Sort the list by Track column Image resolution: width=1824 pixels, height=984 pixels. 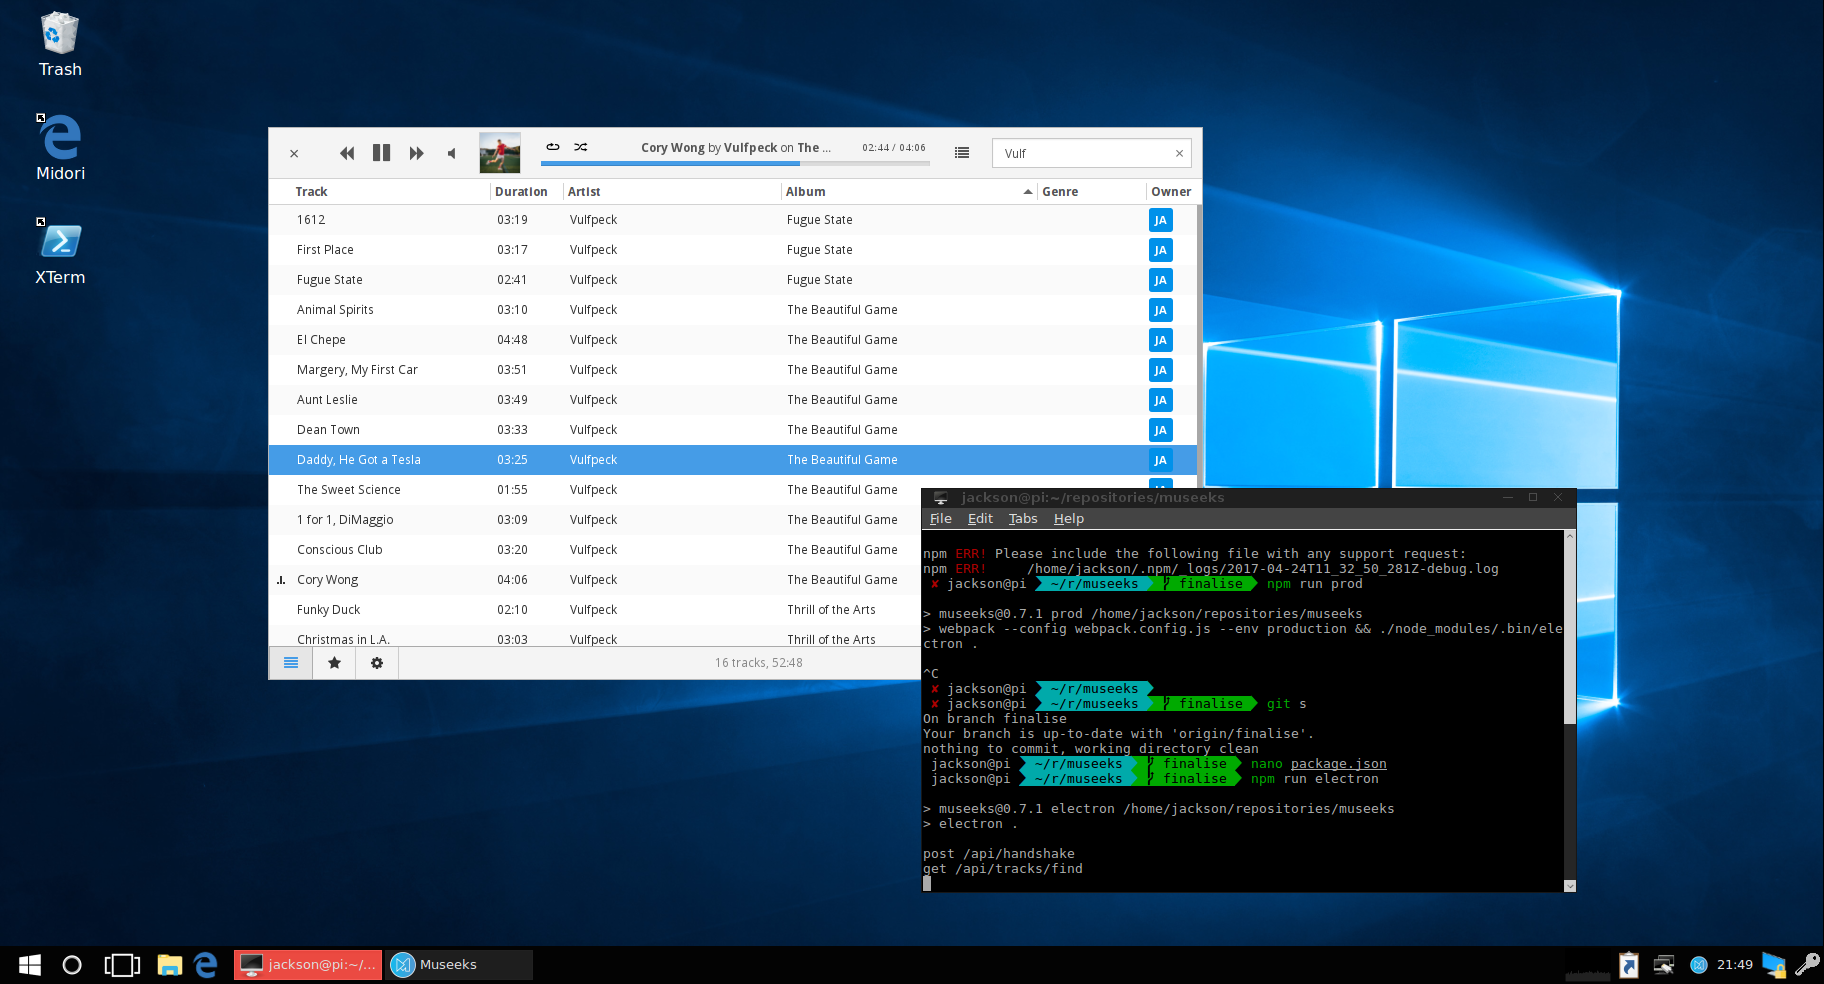pyautogui.click(x=311, y=192)
